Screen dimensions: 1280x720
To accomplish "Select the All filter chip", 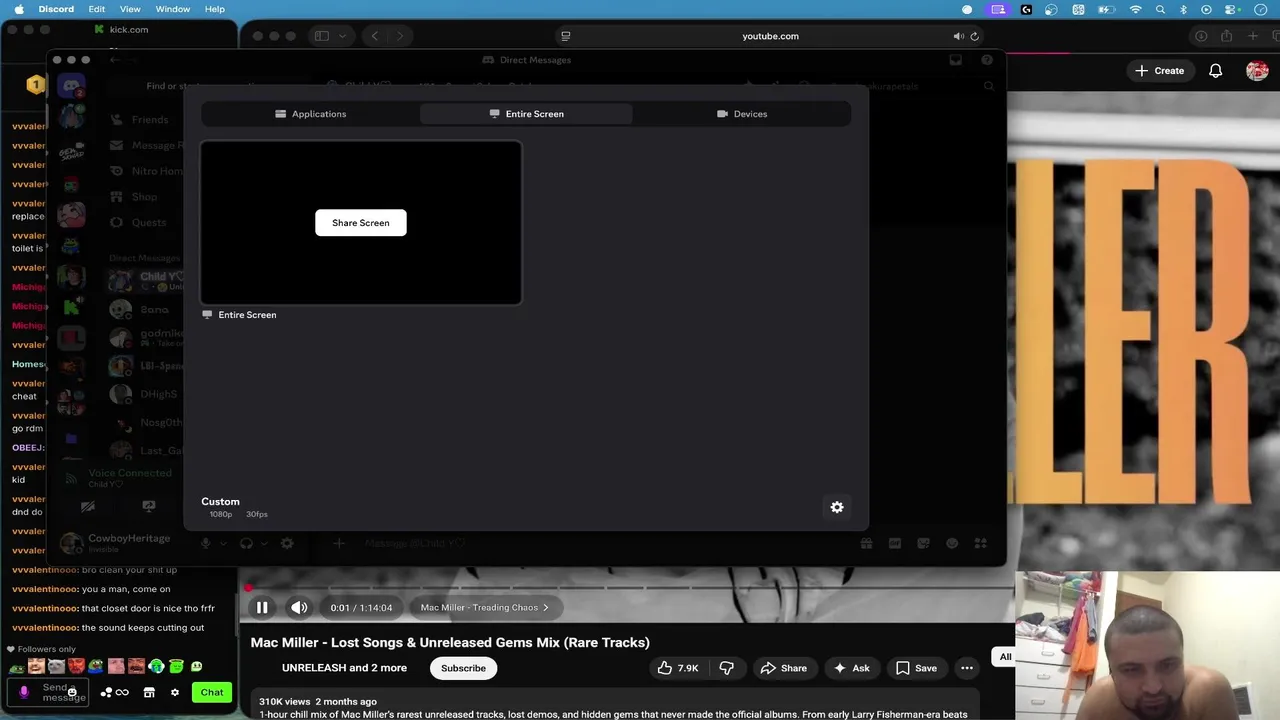I will (x=1005, y=657).
